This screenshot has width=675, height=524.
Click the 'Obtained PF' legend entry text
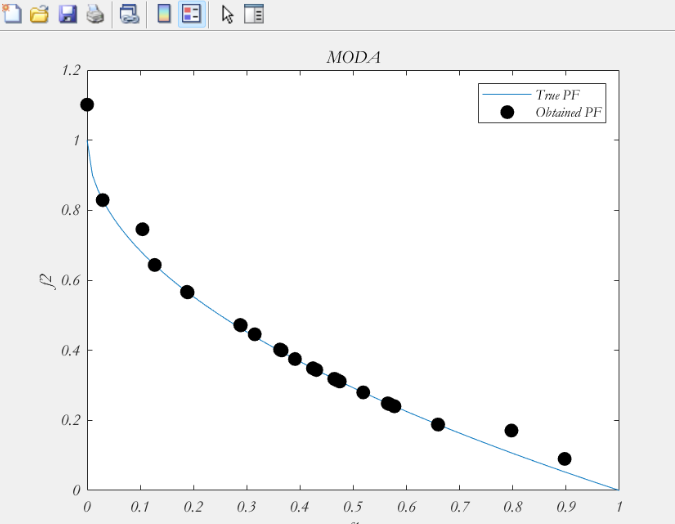coord(568,112)
